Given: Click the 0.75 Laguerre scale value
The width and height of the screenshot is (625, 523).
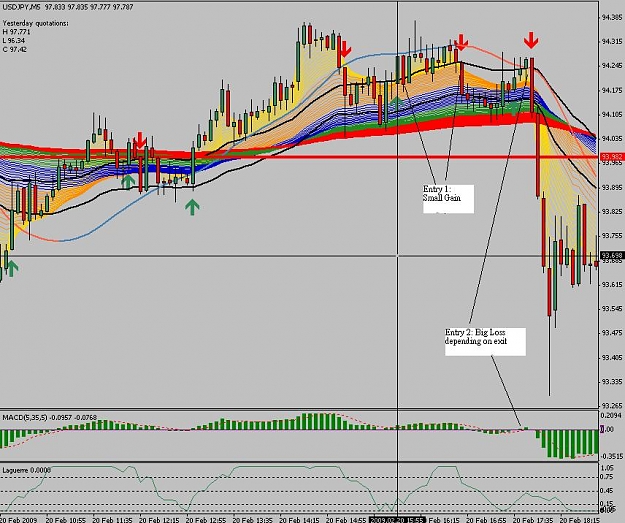Looking at the screenshot, I should pos(608,477).
